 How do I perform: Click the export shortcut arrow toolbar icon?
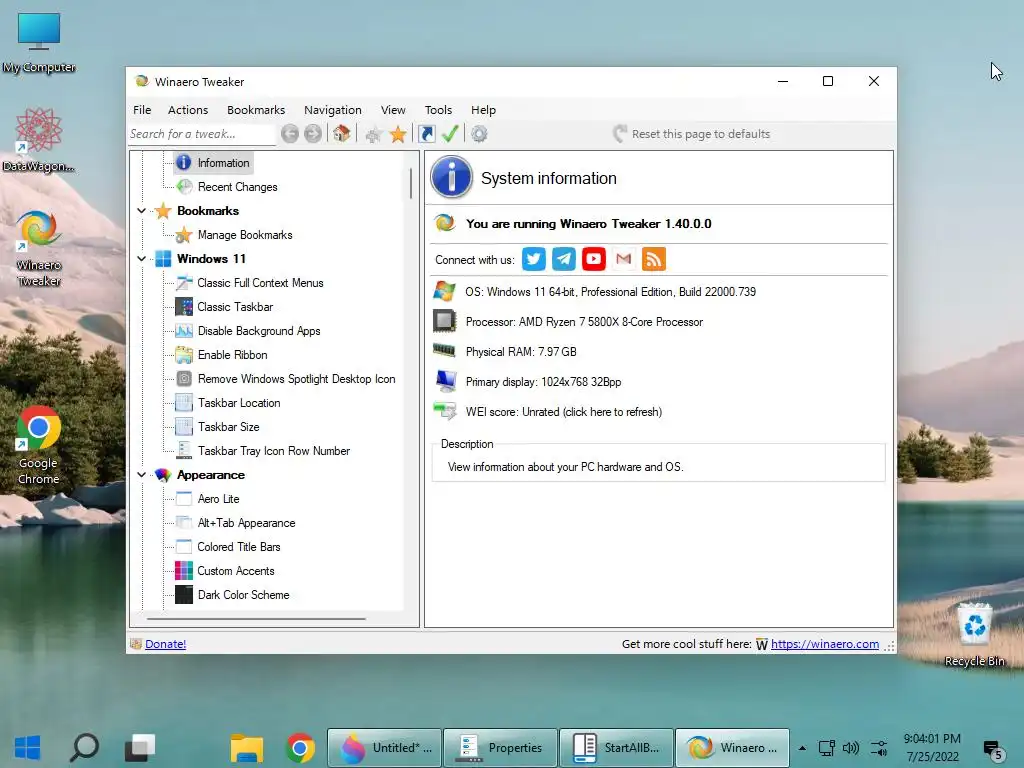pos(426,134)
